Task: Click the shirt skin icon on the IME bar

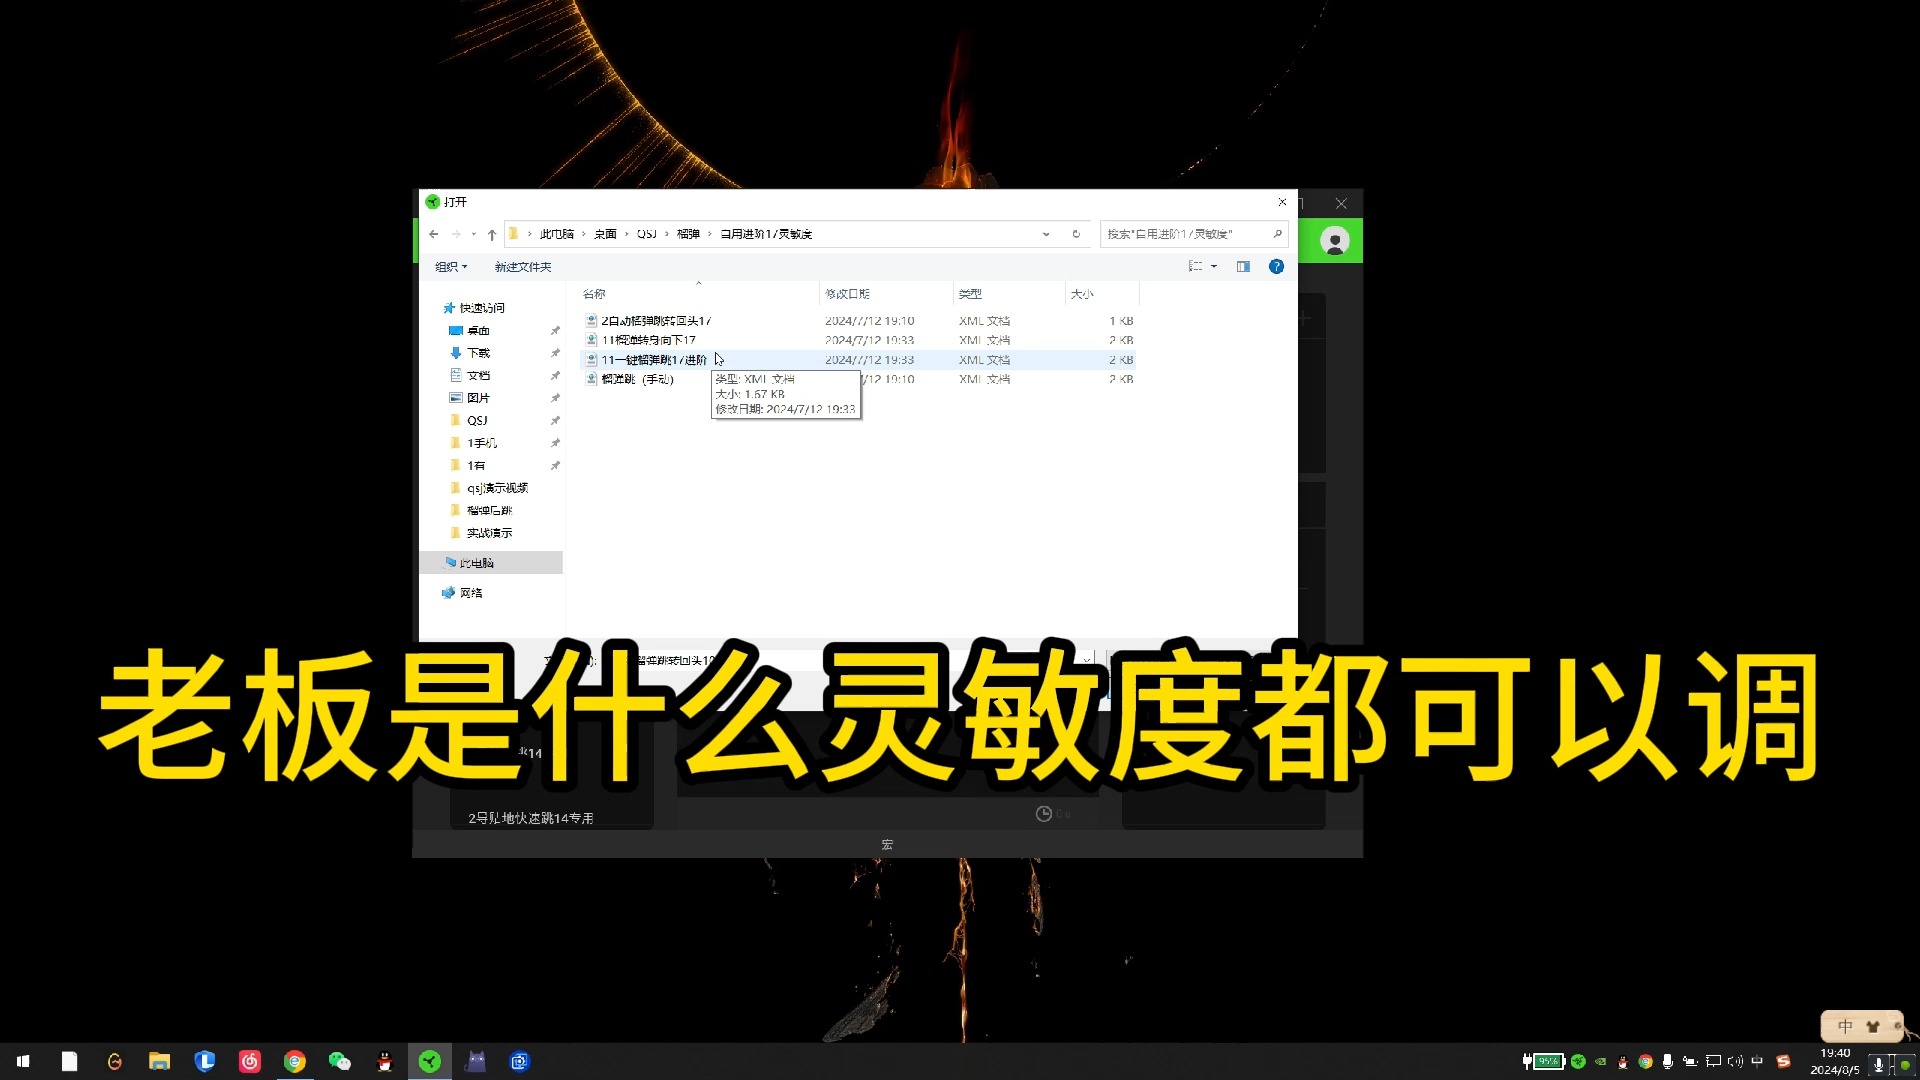Action: pyautogui.click(x=1872, y=1026)
